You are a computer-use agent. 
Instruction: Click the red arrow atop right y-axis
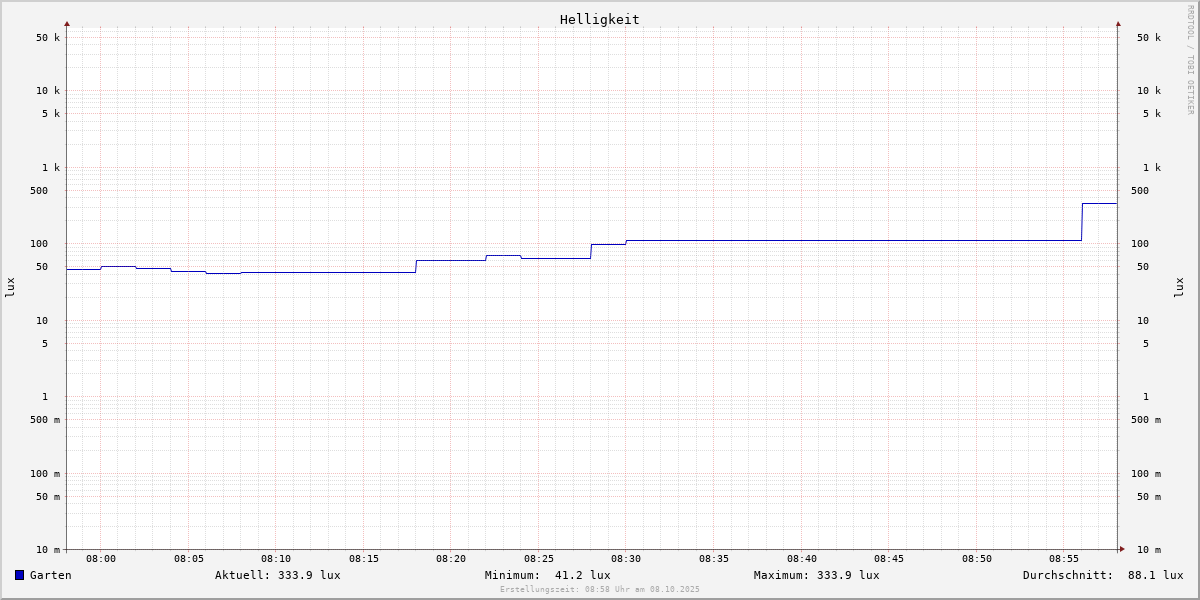point(1118,23)
